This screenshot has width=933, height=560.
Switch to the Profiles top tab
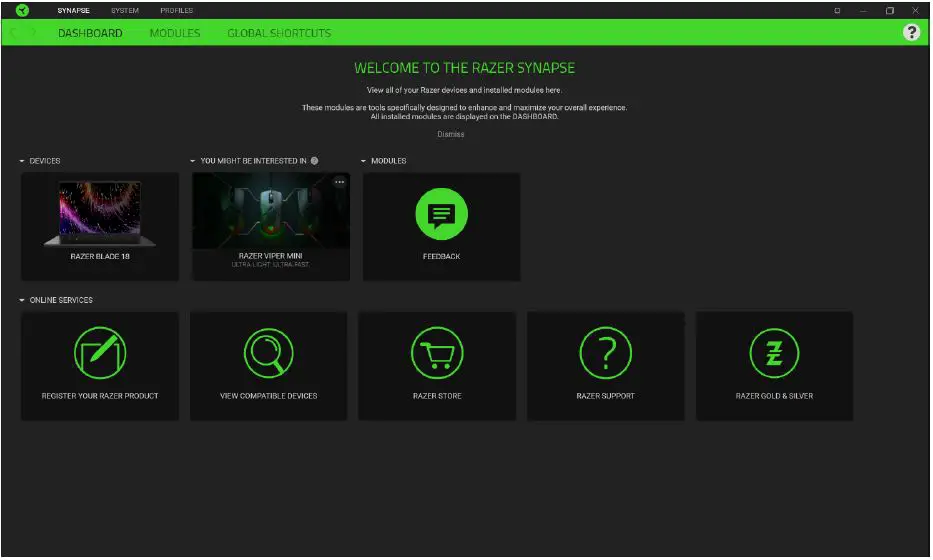[177, 11]
